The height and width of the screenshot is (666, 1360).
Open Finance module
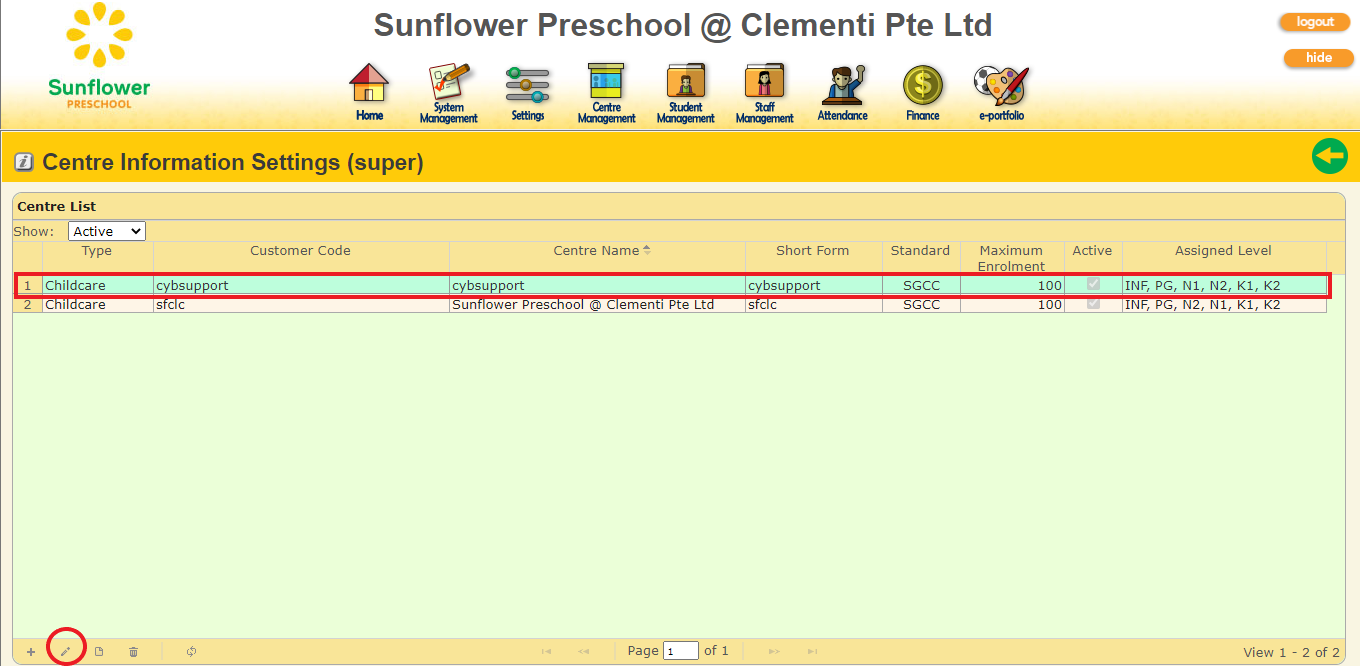click(922, 92)
